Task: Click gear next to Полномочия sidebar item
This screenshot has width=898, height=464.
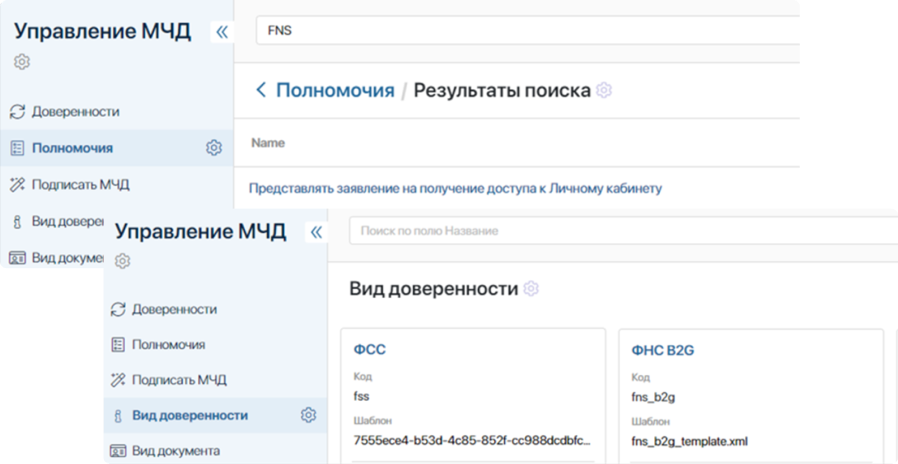Action: (x=214, y=148)
